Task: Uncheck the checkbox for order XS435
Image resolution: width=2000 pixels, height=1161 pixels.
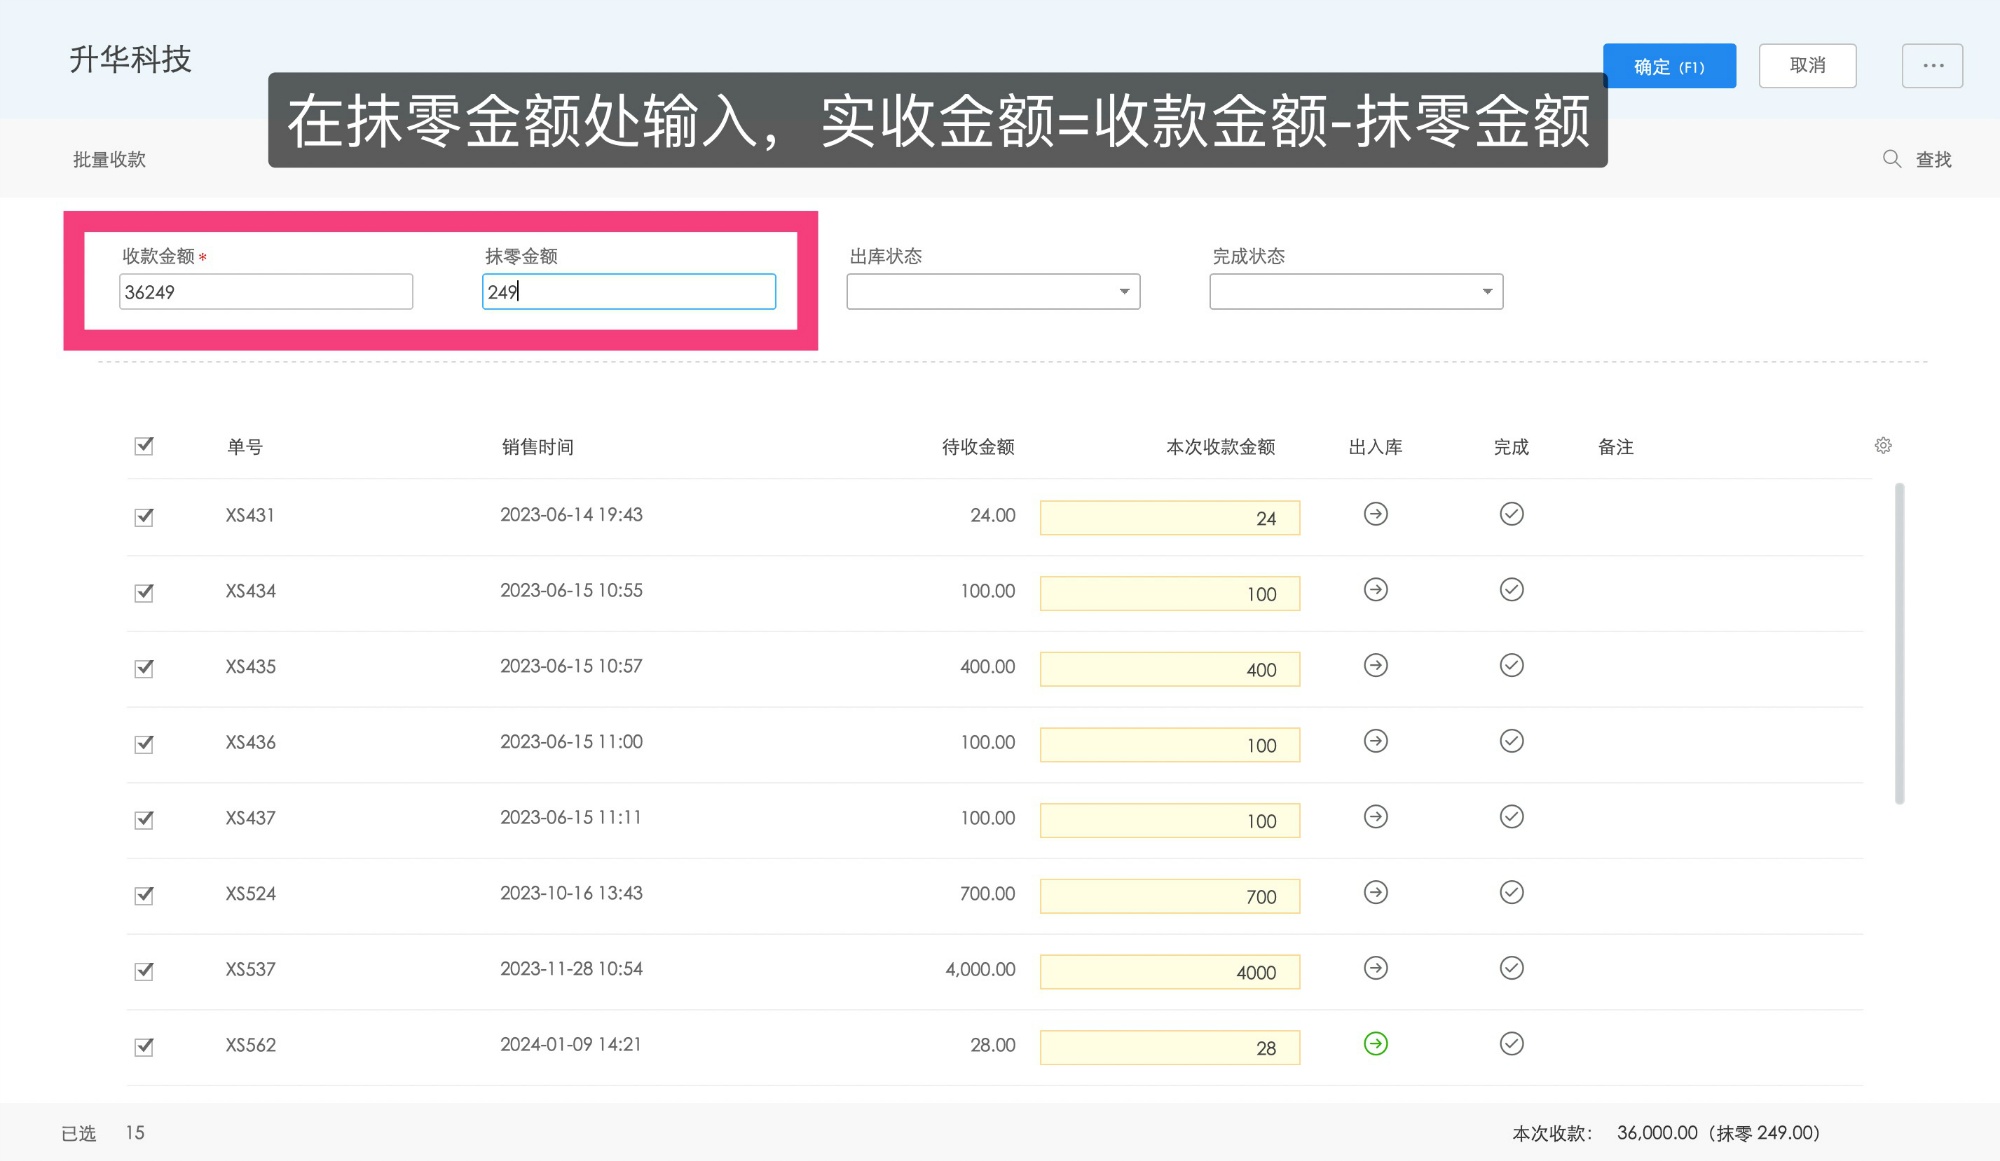Action: tap(143, 667)
